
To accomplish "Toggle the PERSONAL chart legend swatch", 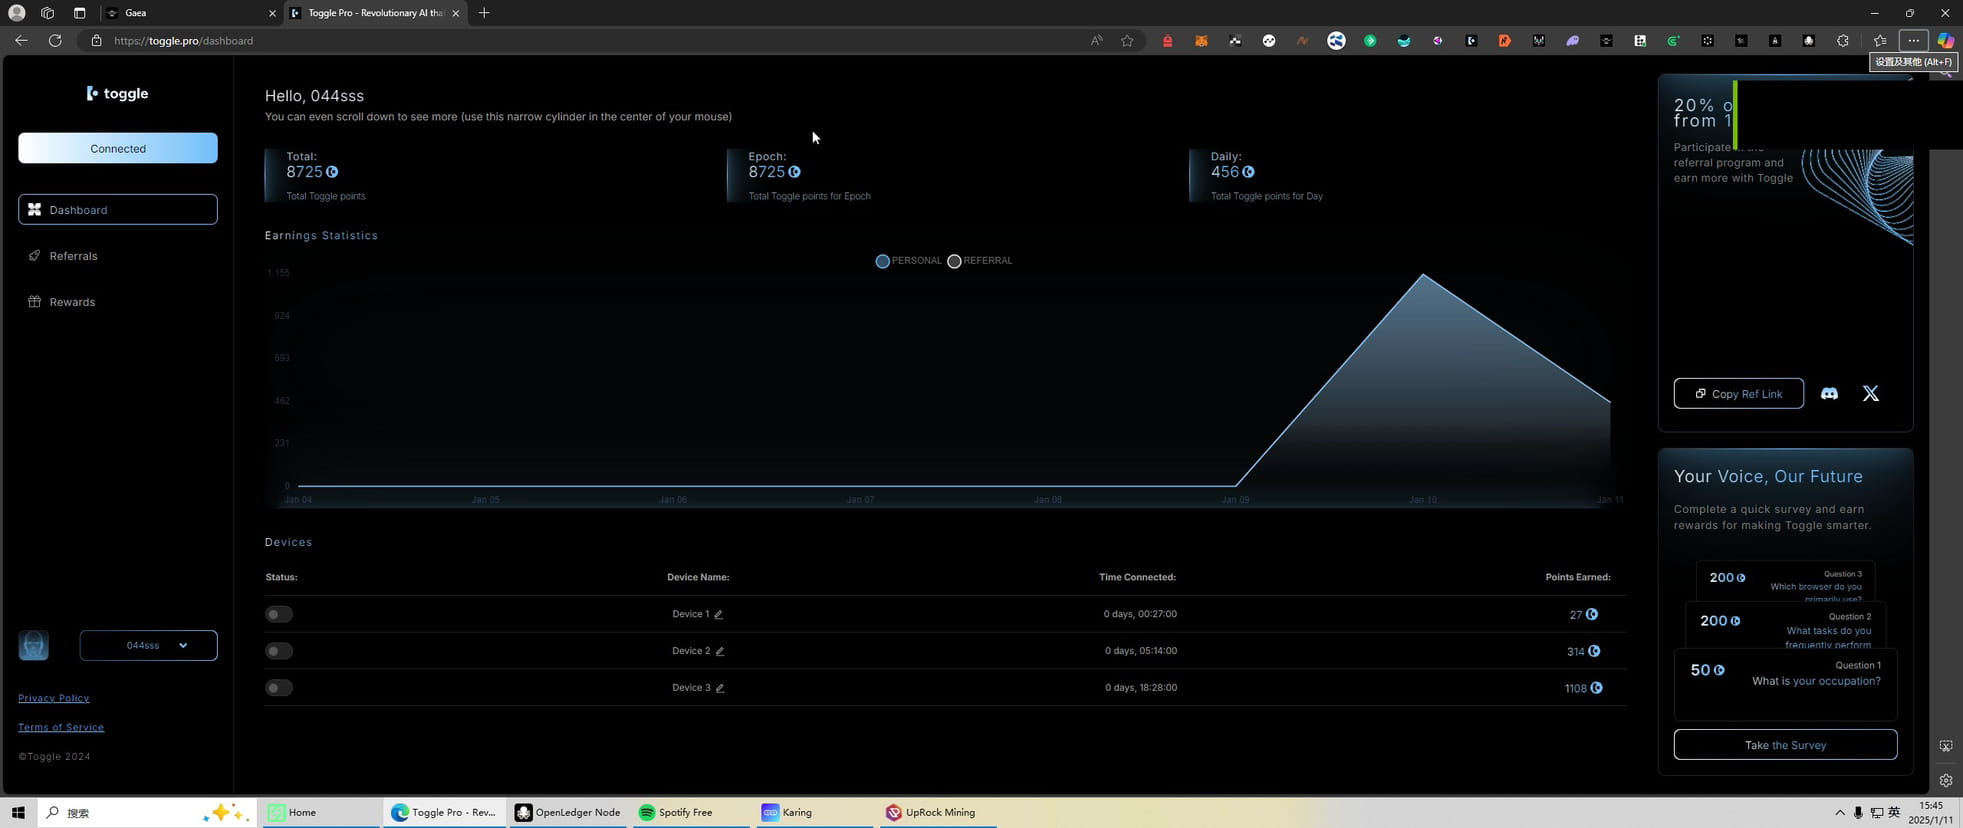I will 882,261.
